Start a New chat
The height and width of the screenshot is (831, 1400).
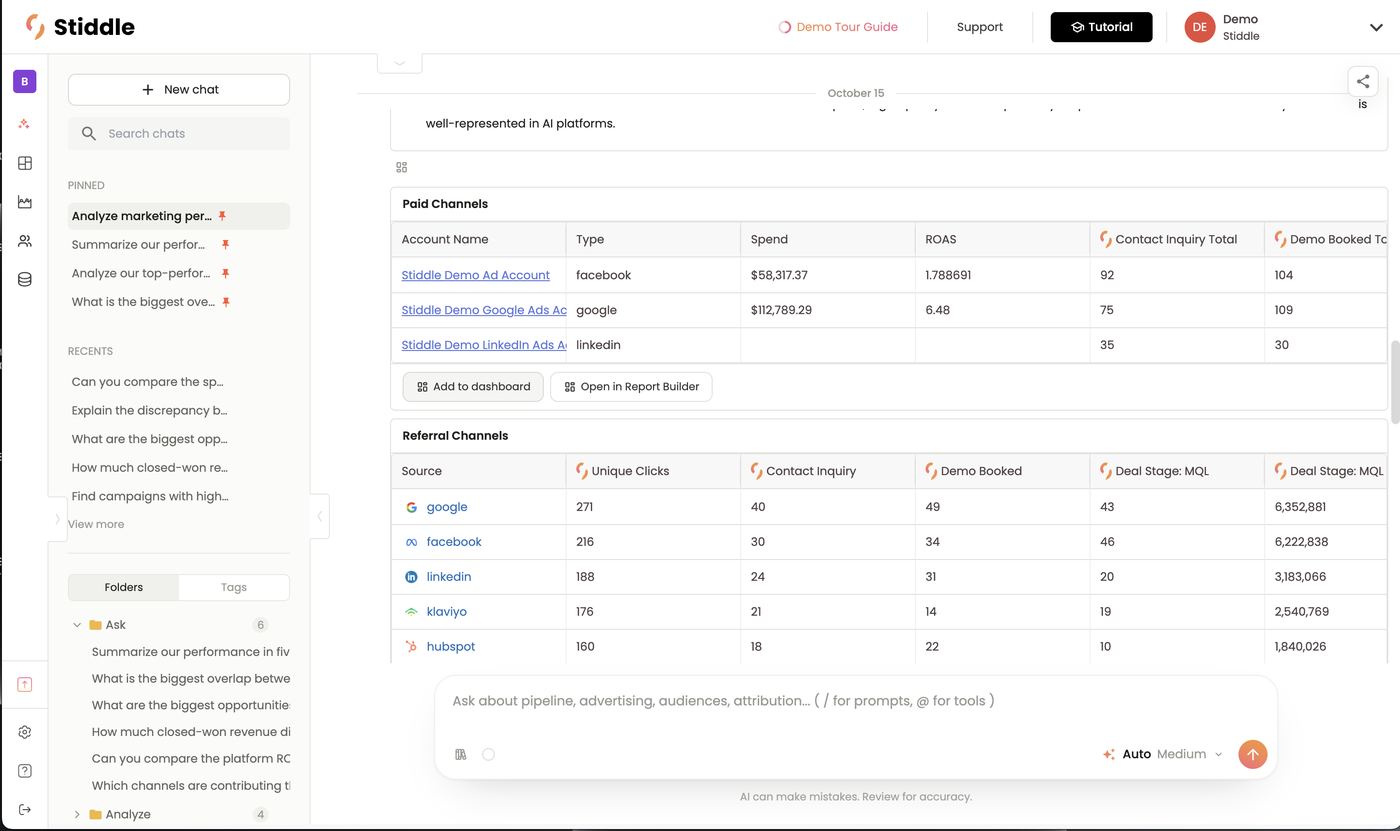click(179, 89)
